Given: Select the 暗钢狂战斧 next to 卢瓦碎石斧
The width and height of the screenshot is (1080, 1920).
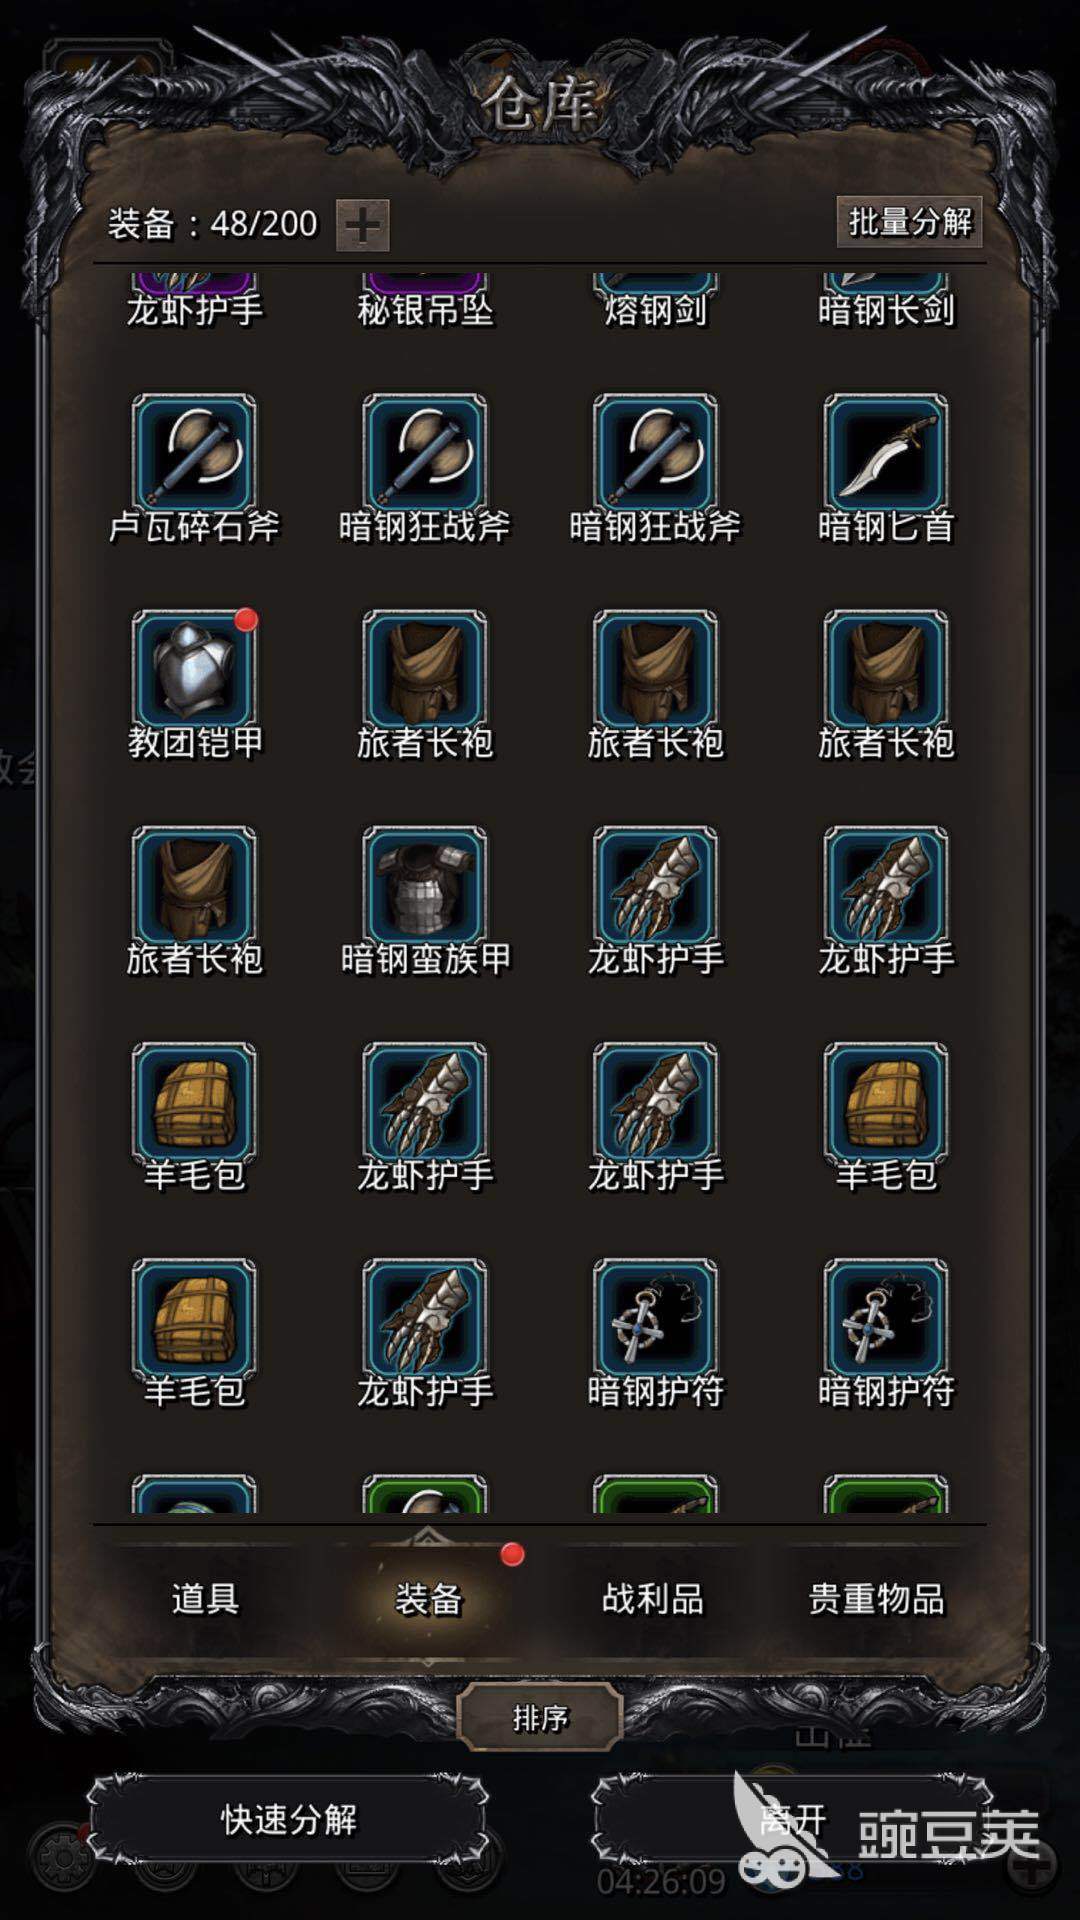Looking at the screenshot, I should [425, 452].
